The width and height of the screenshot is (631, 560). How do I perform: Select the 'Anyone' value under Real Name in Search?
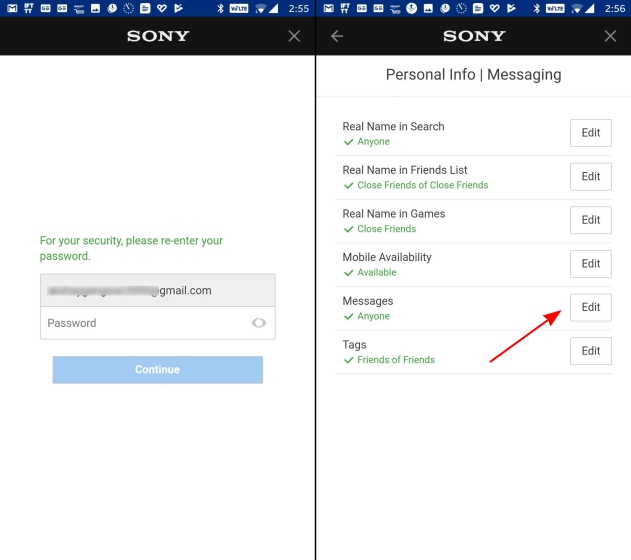click(373, 142)
